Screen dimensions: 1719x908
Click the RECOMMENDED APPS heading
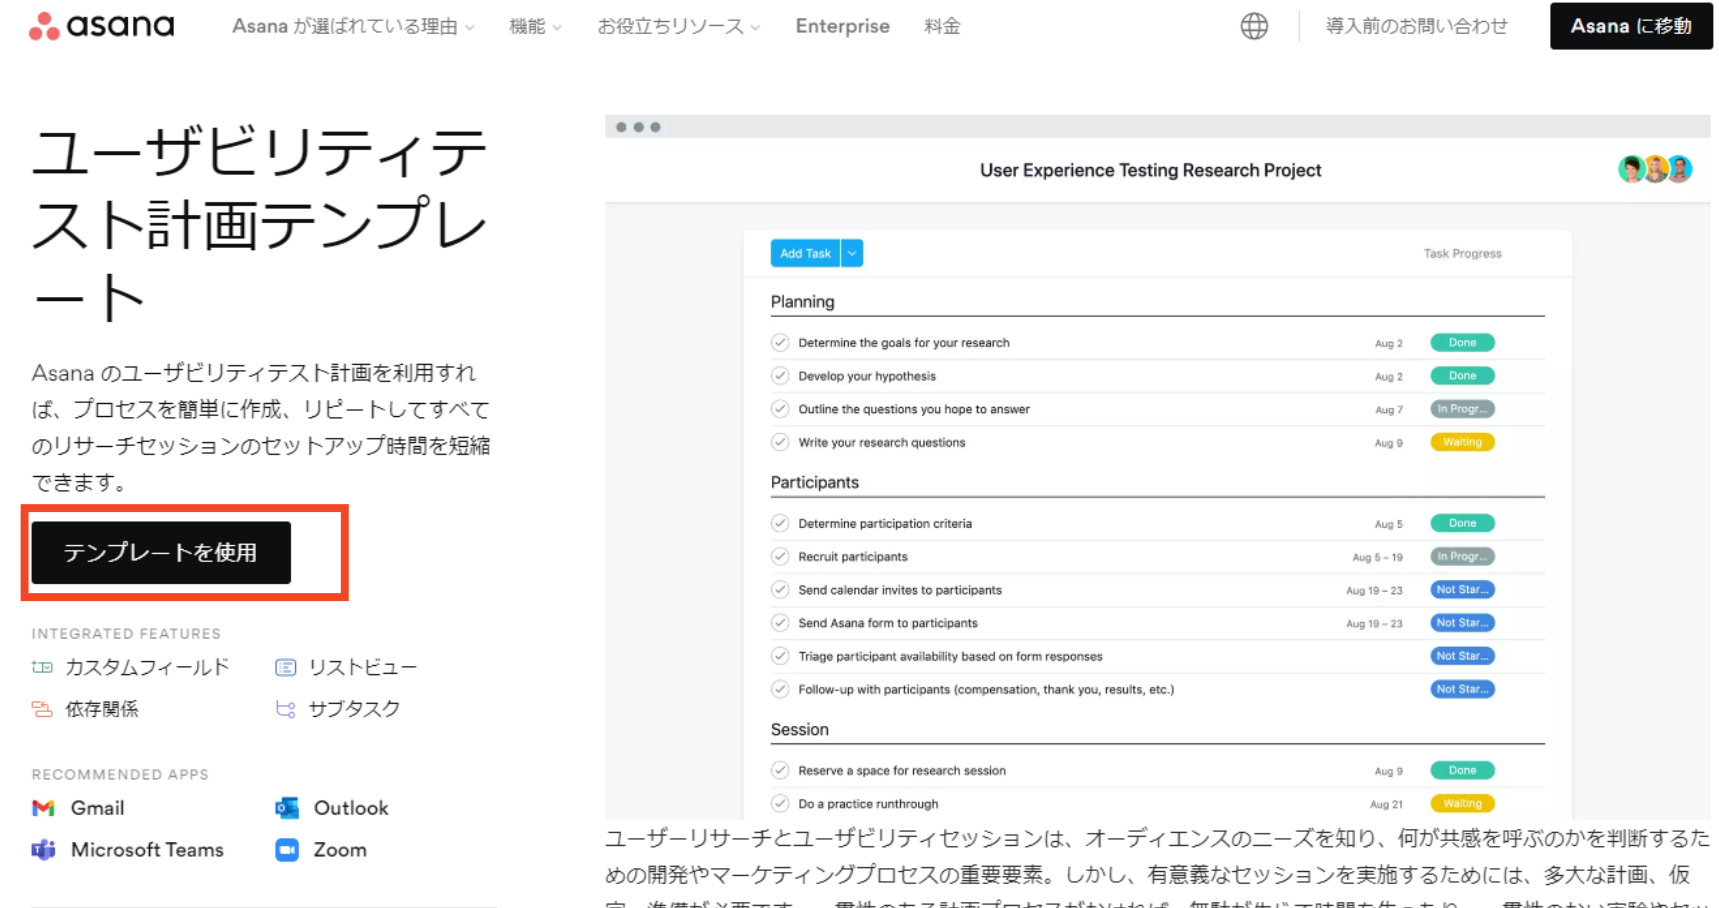(x=120, y=775)
